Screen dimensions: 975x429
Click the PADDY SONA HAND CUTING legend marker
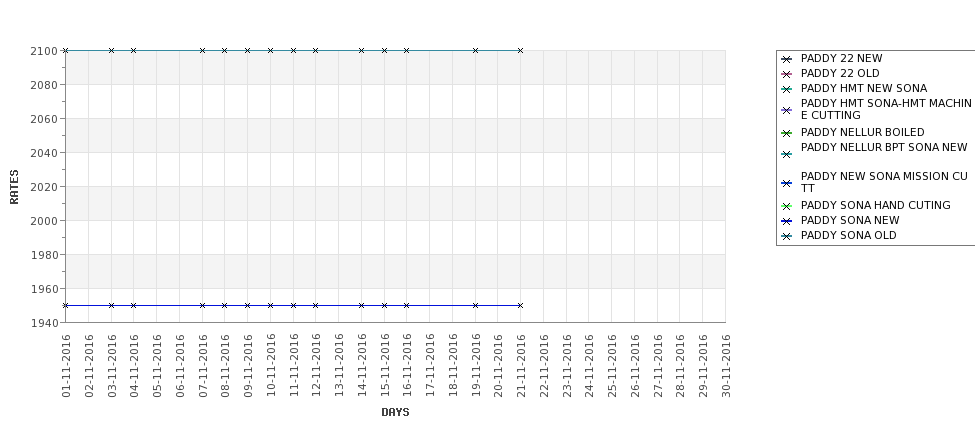786,206
